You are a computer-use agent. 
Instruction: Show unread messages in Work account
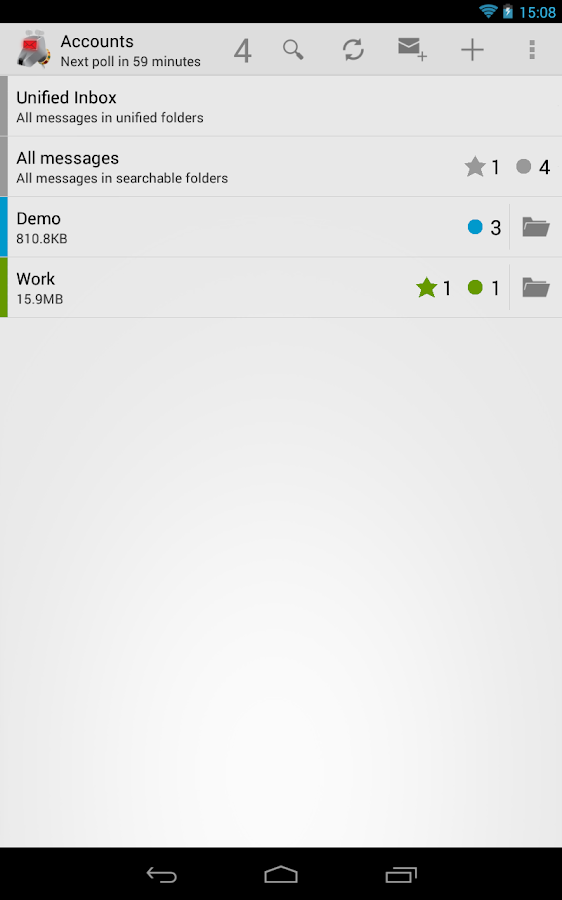[x=484, y=288]
